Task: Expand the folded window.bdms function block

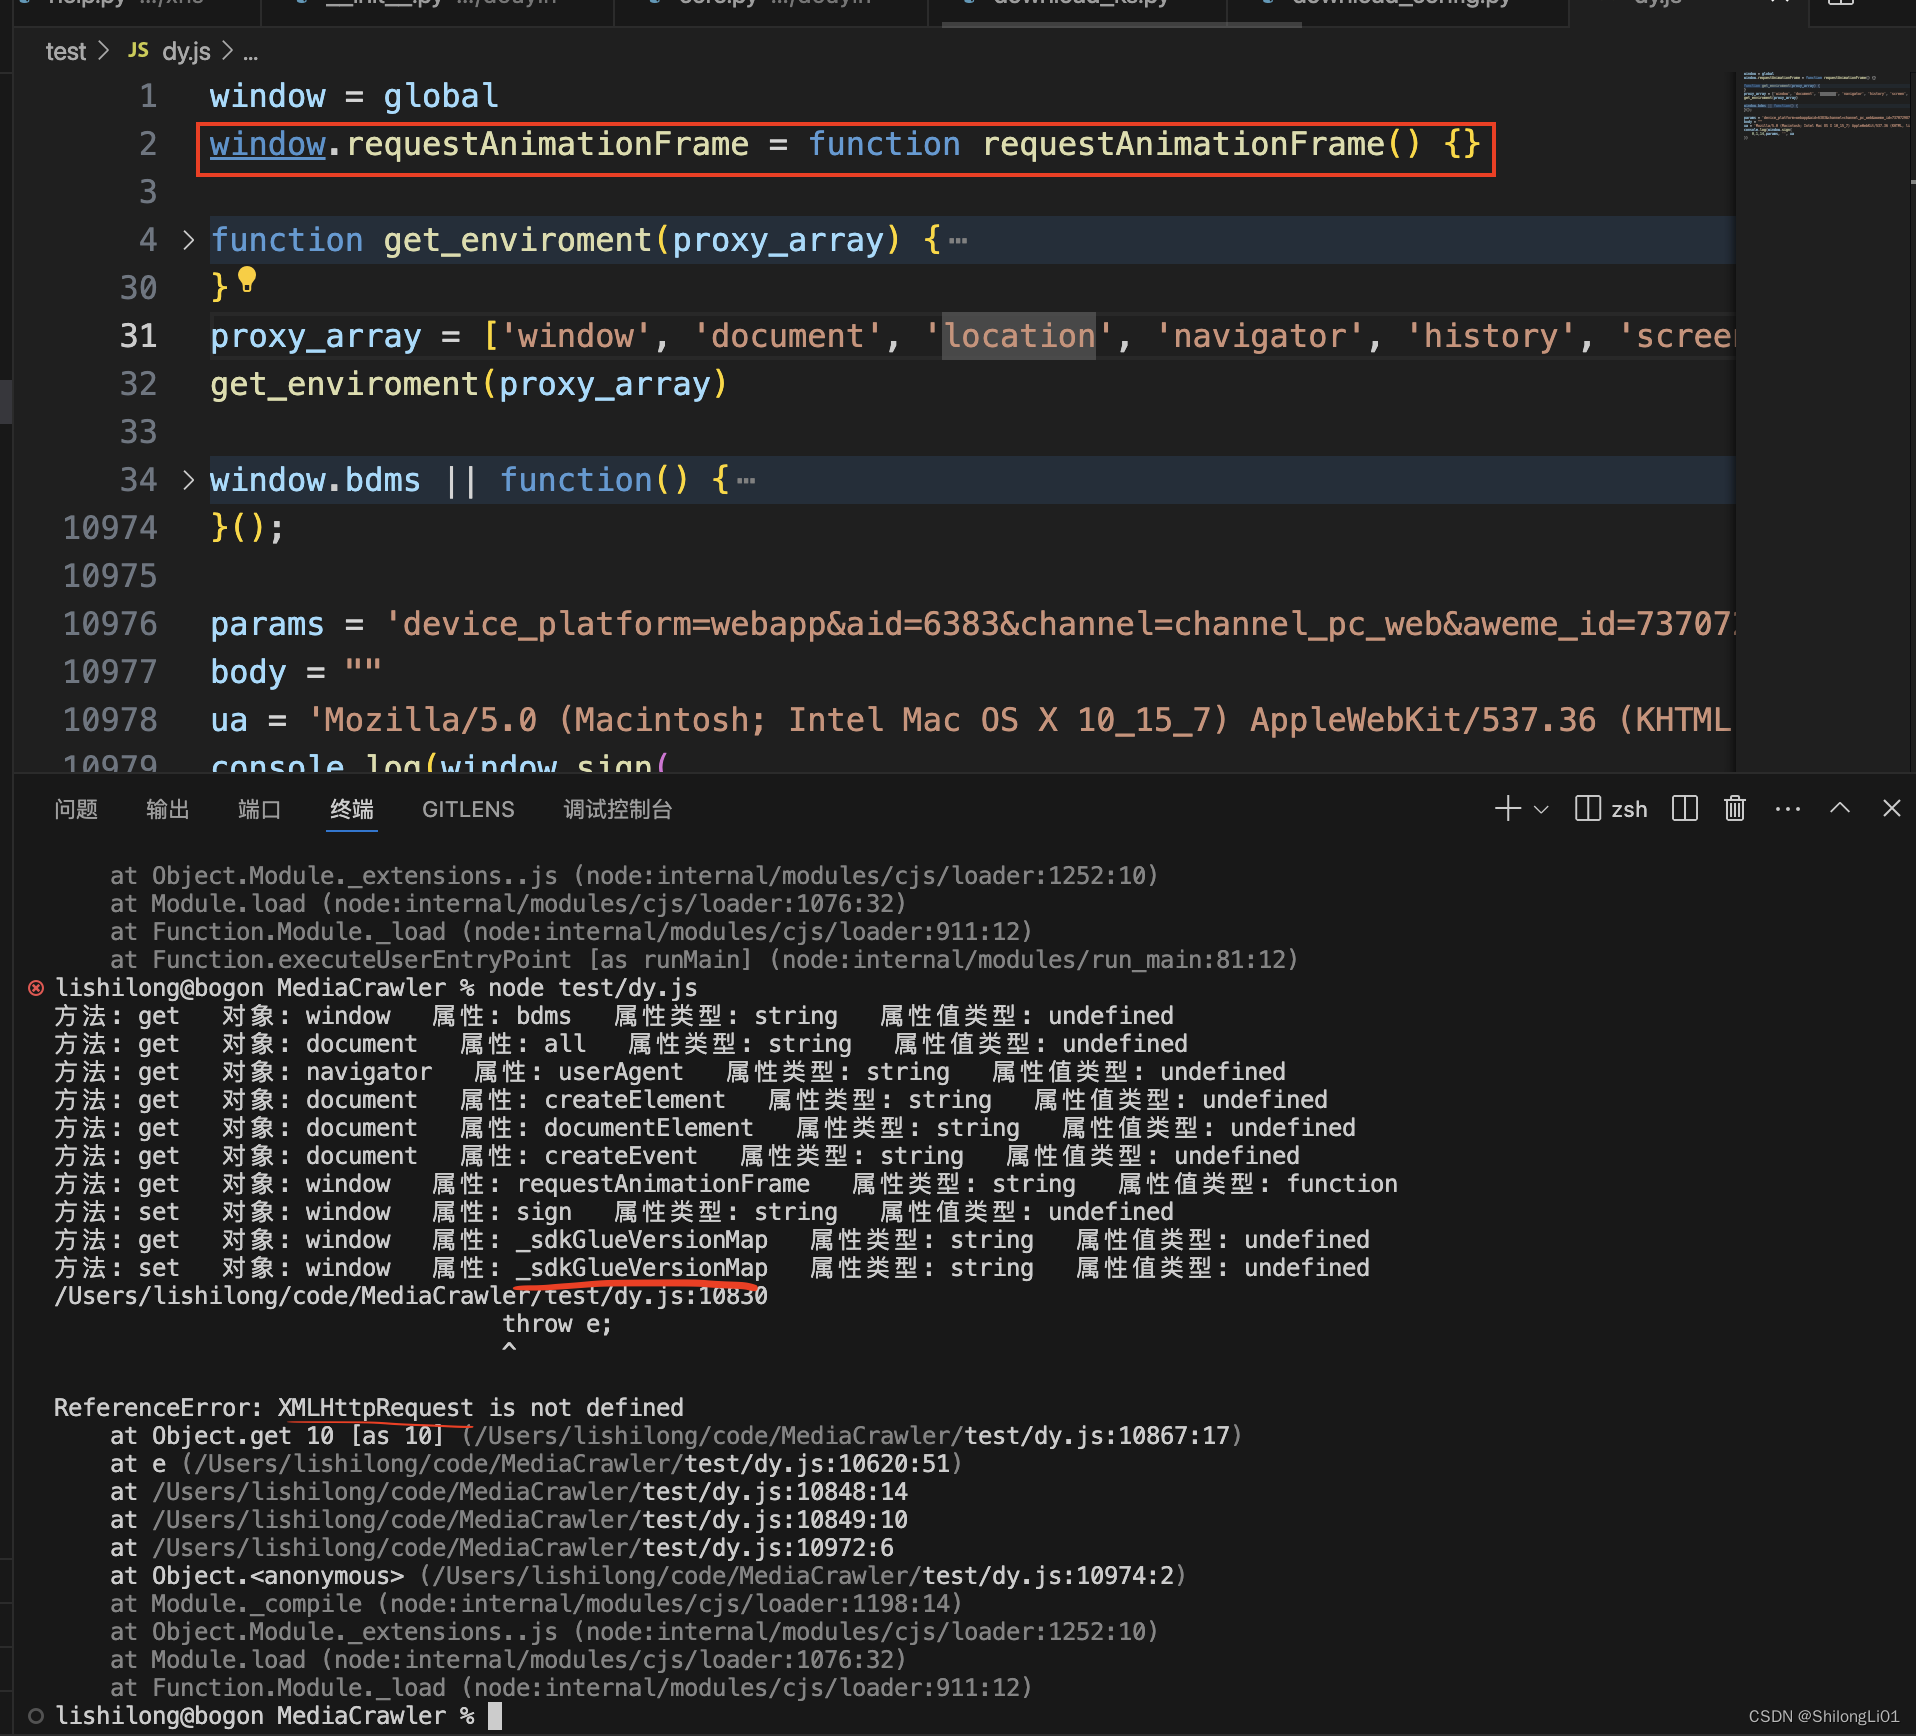Action: (188, 480)
